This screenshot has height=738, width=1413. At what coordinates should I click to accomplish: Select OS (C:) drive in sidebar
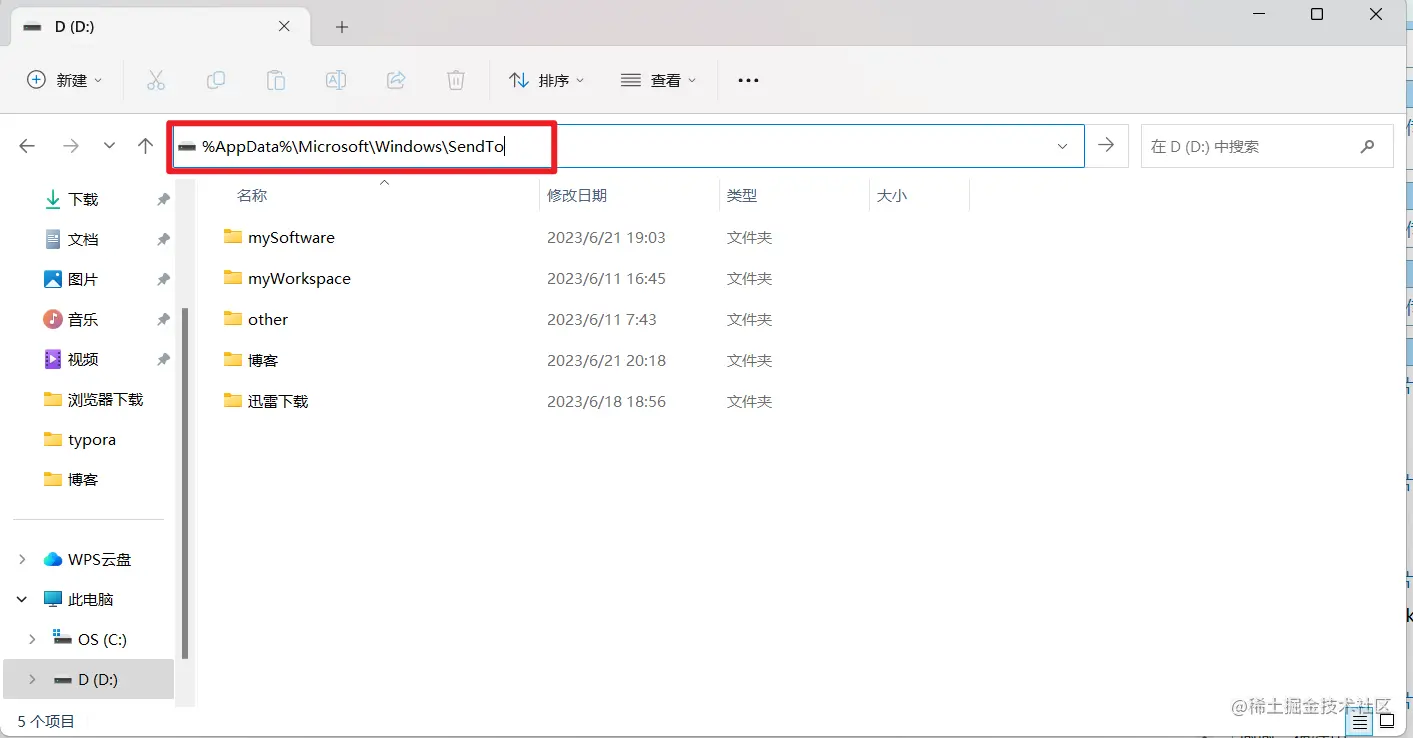tap(90, 640)
